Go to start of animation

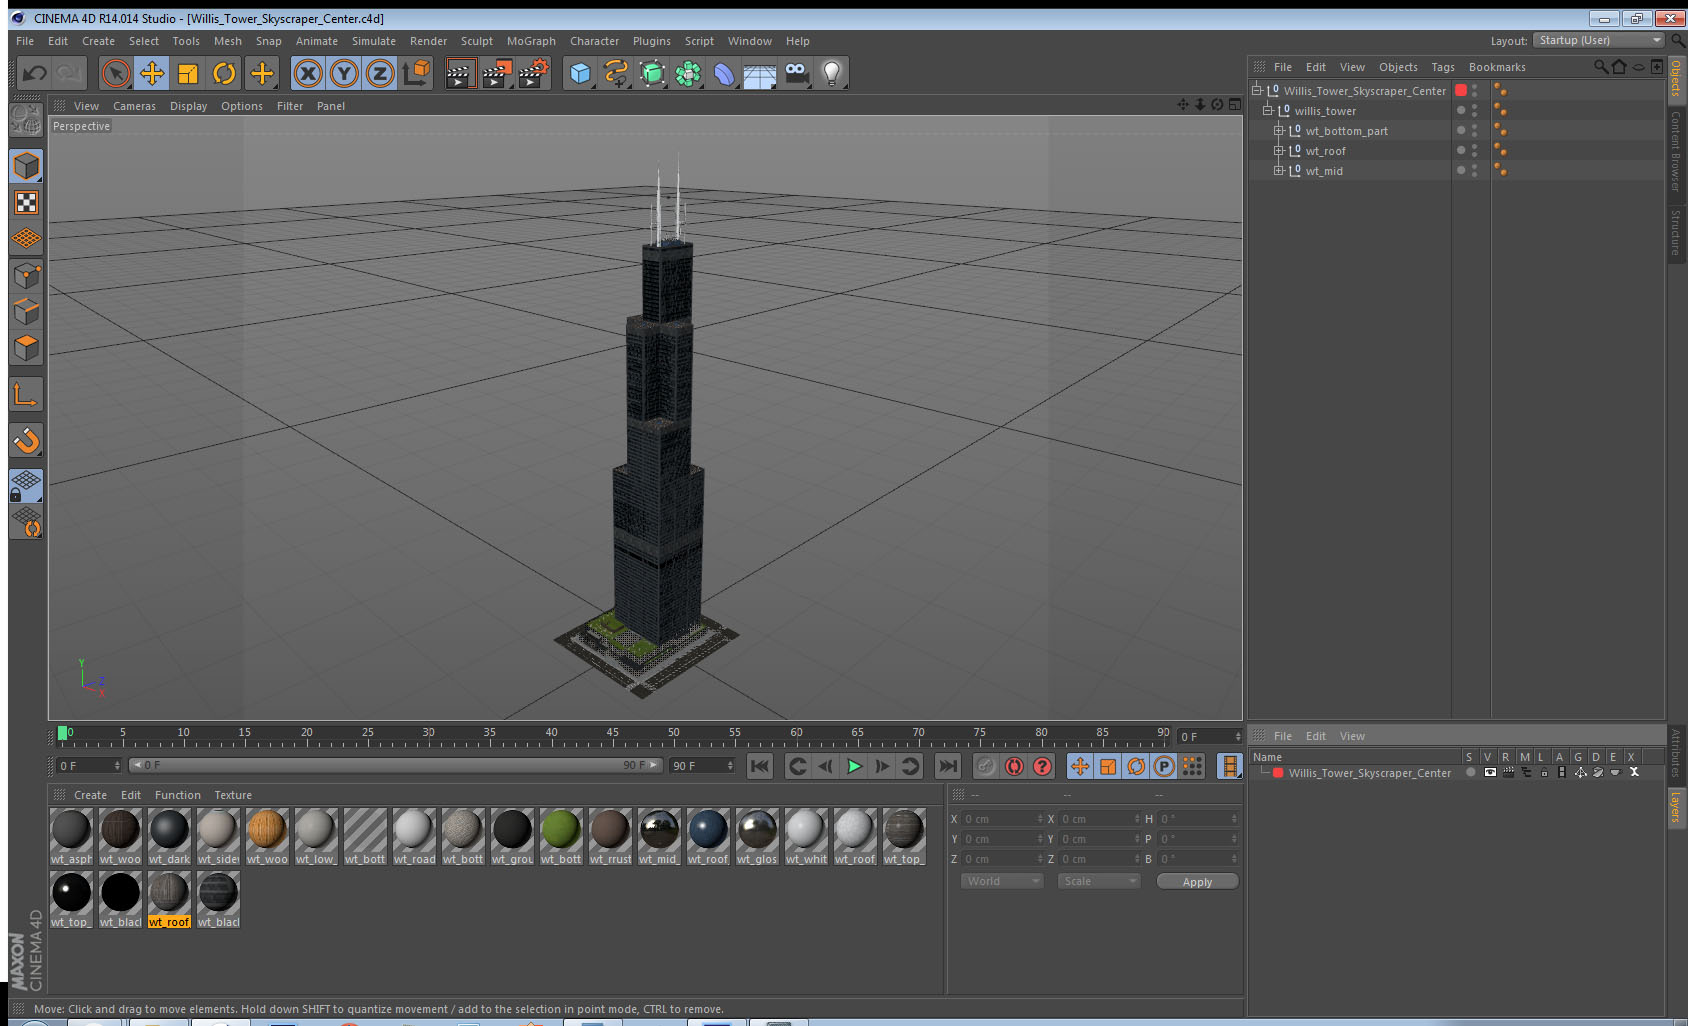760,766
